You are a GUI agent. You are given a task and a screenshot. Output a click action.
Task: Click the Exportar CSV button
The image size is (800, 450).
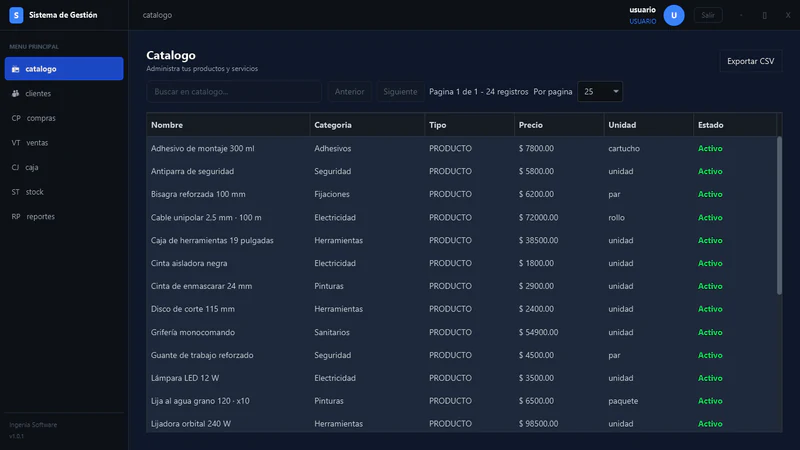click(751, 61)
